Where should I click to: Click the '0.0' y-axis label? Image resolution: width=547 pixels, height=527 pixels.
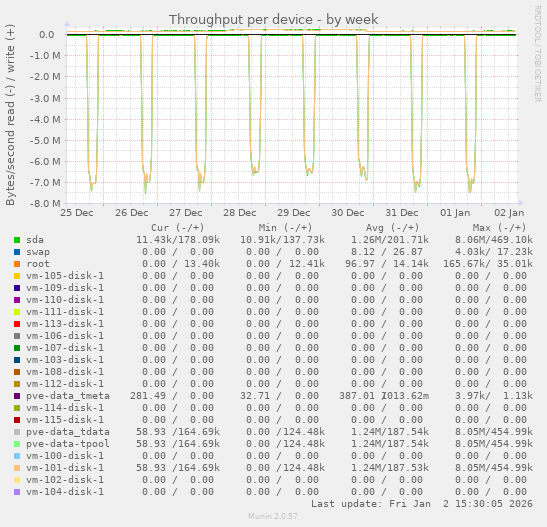coord(47,35)
